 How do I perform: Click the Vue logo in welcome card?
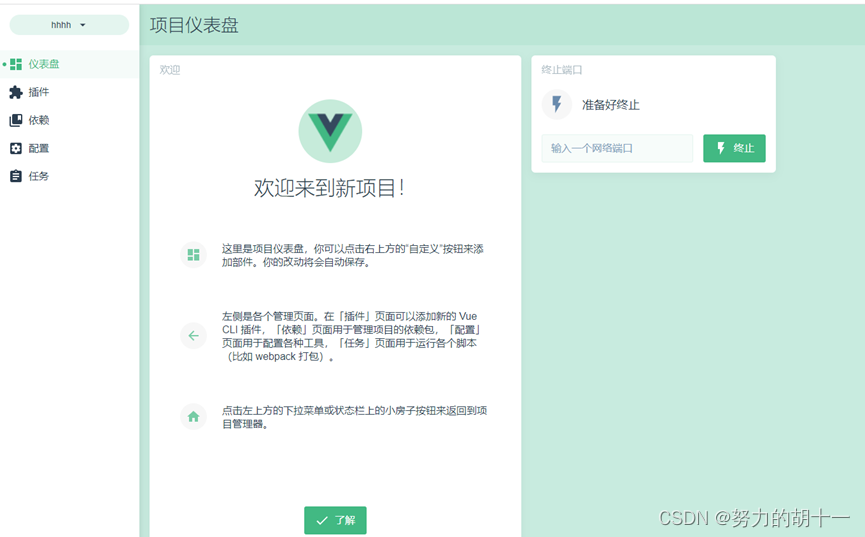(330, 131)
